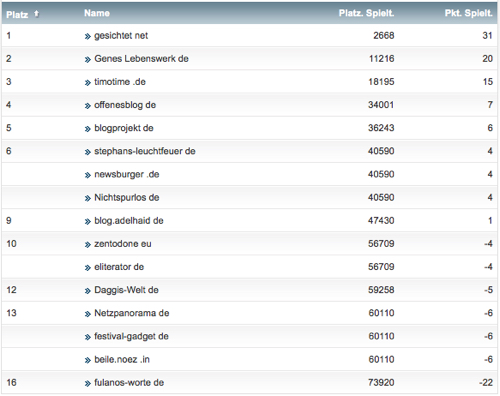Click the arrow icon before Netzpanorama

click(x=87, y=314)
